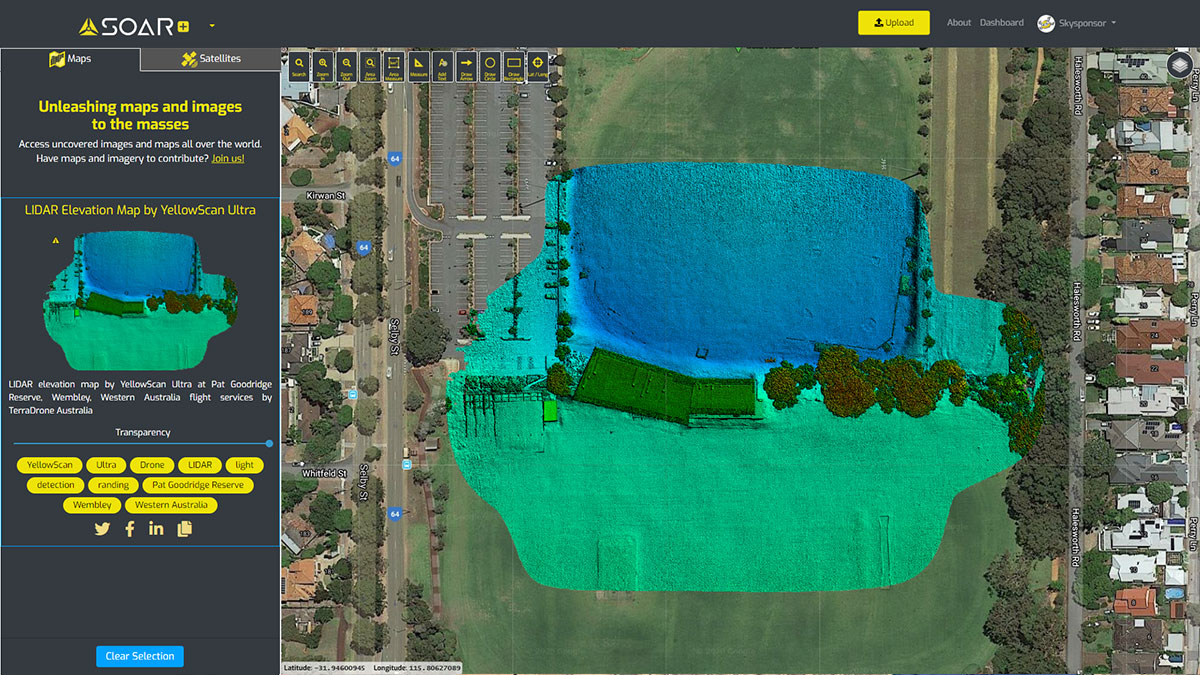
Task: Click the Clear Selection button
Action: (x=140, y=656)
